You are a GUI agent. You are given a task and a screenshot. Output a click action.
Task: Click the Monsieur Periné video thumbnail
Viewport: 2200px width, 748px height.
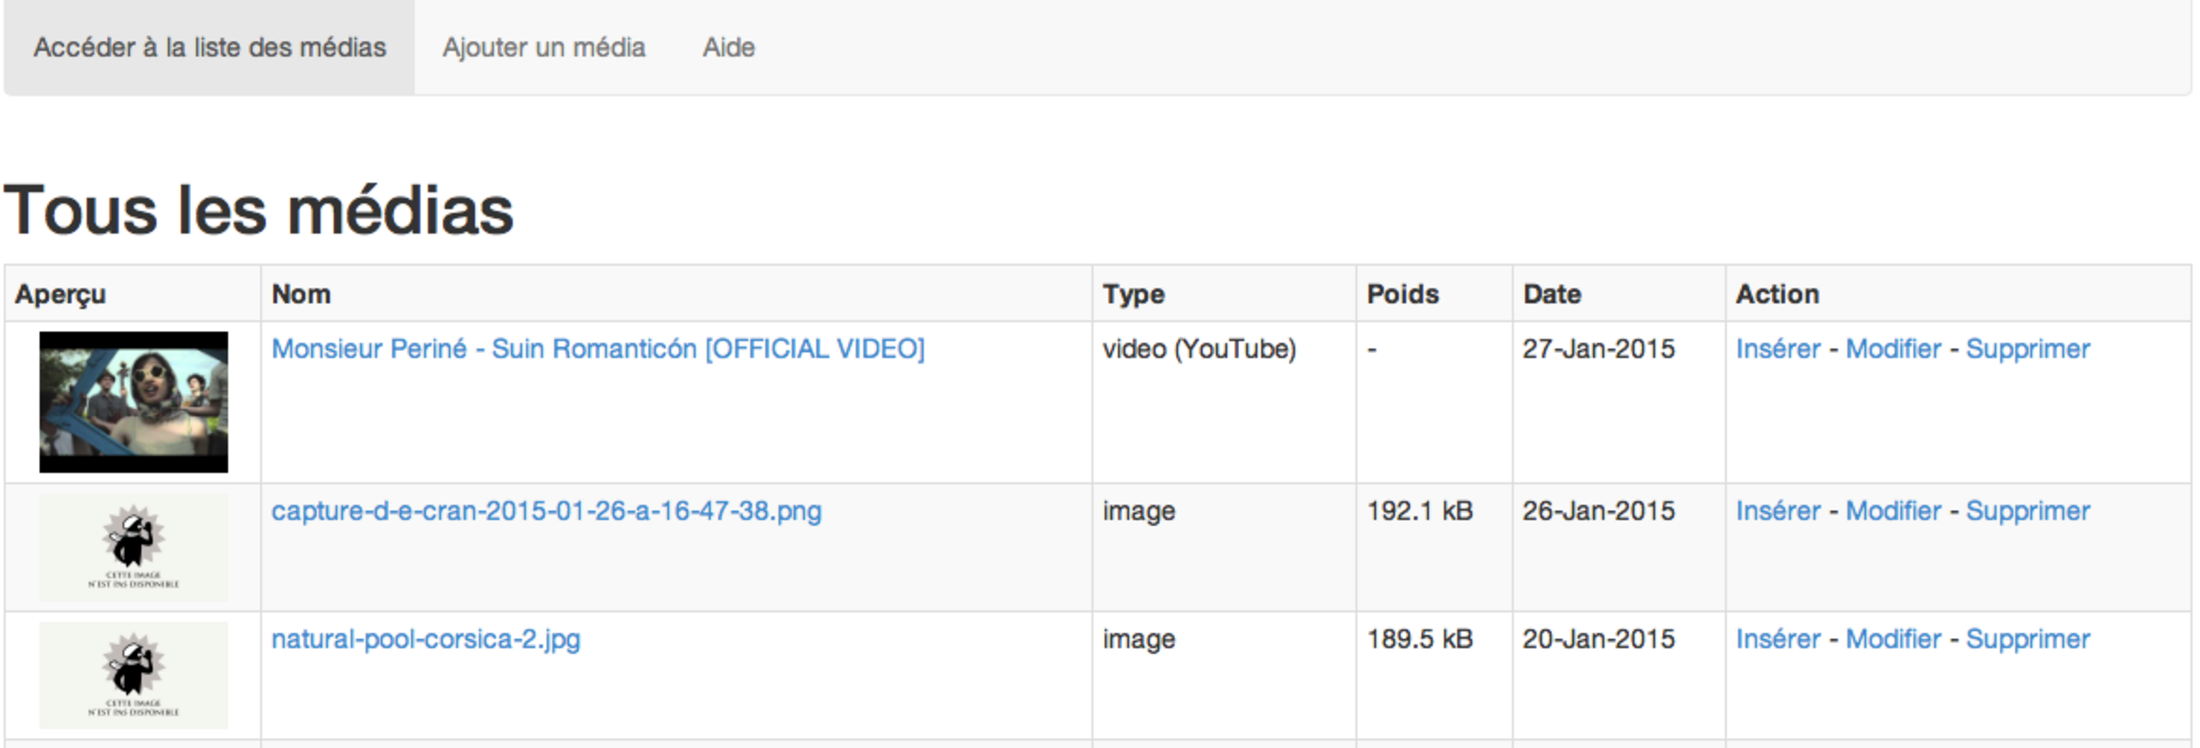tap(133, 402)
